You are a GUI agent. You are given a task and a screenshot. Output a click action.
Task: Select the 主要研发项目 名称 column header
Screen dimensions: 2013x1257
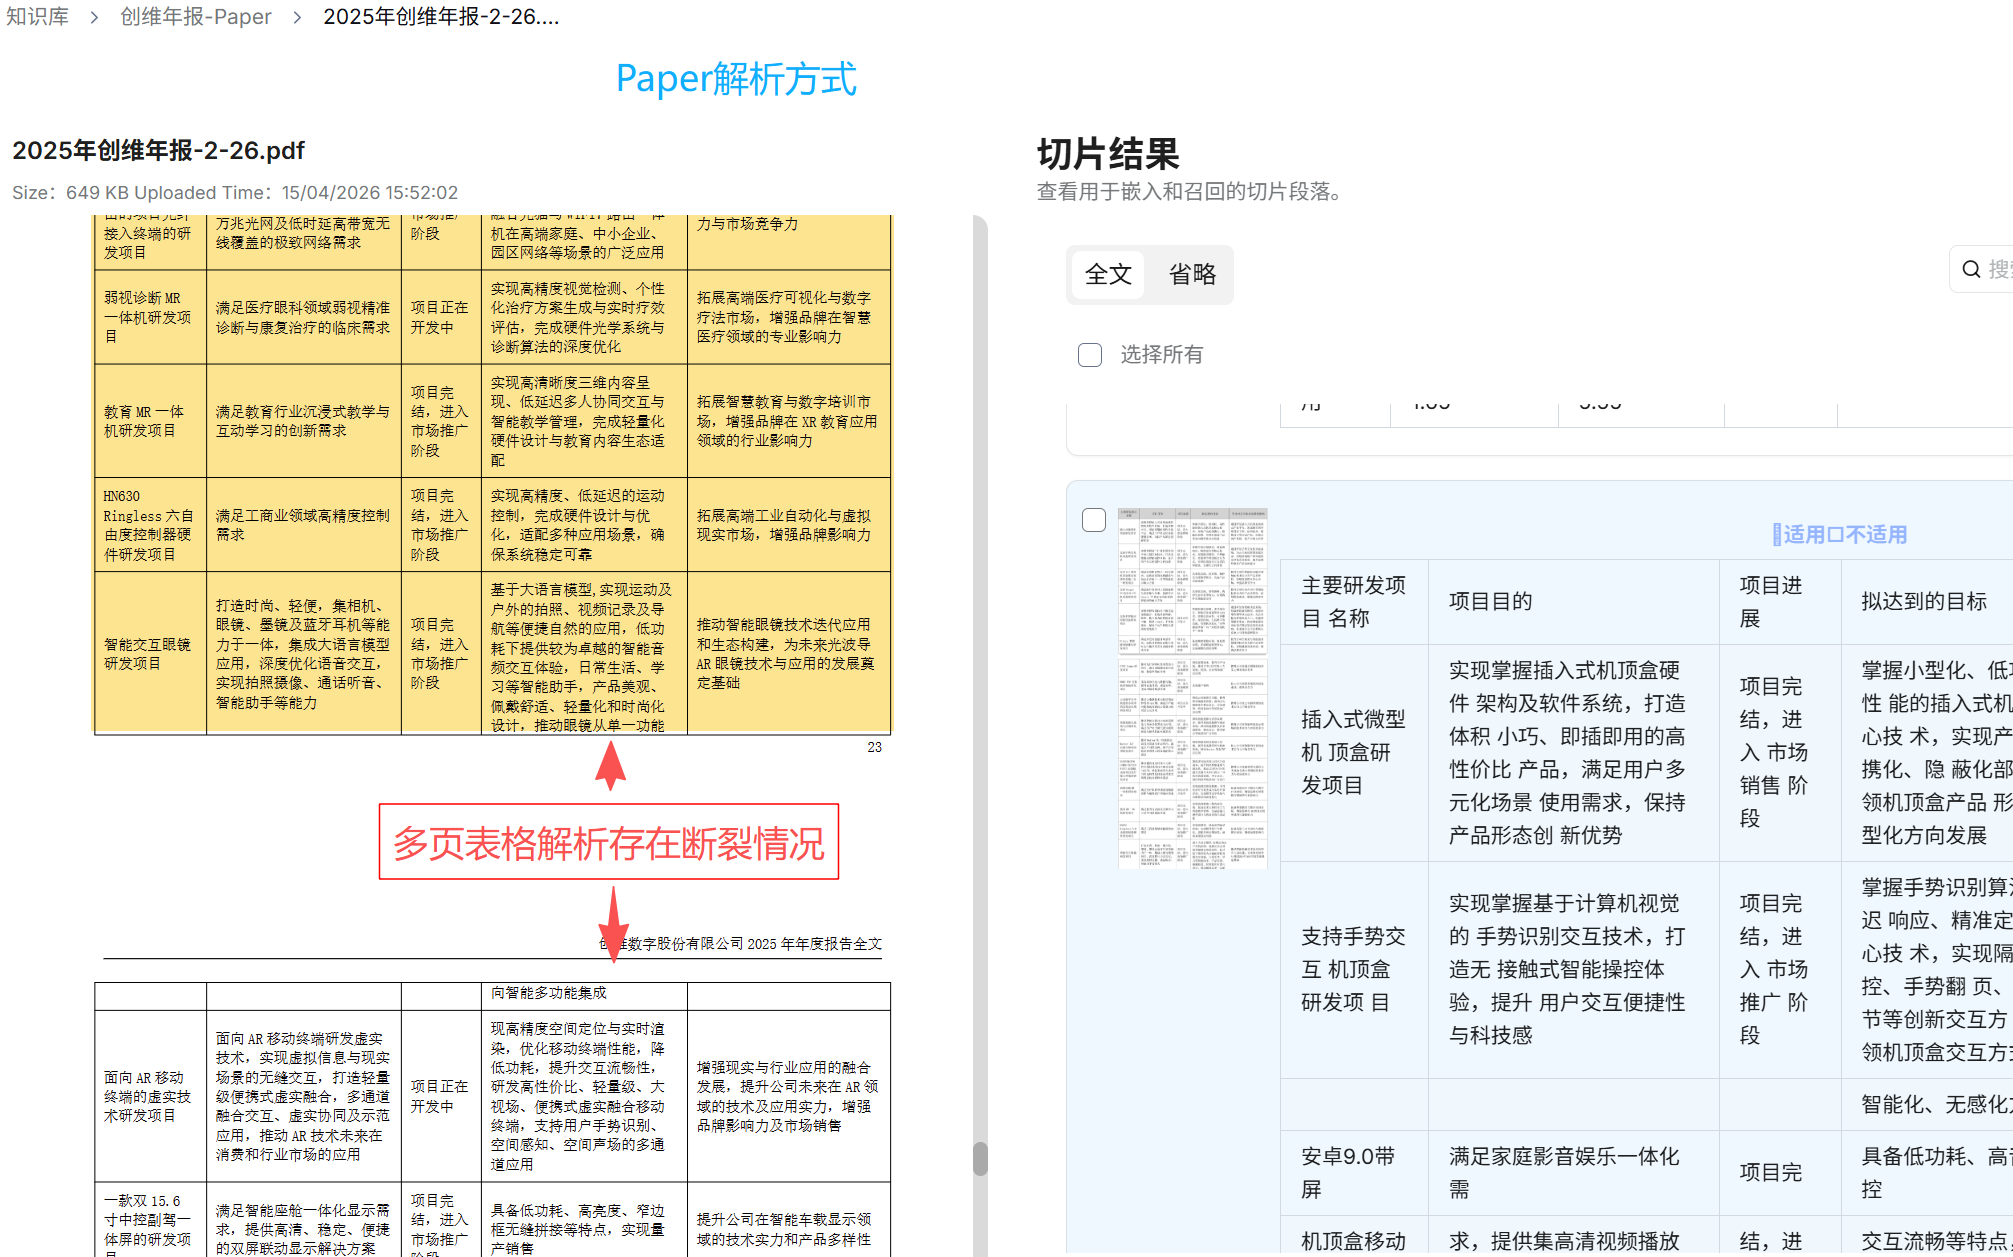coord(1354,602)
